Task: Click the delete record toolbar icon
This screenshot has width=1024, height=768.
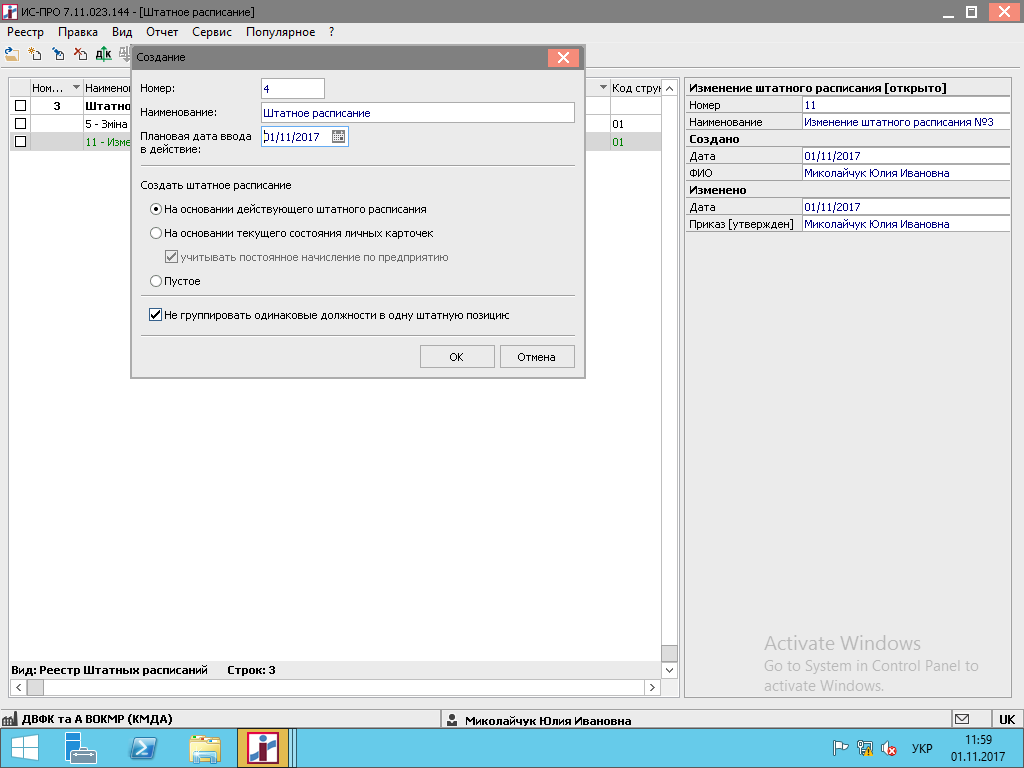Action: coord(81,54)
